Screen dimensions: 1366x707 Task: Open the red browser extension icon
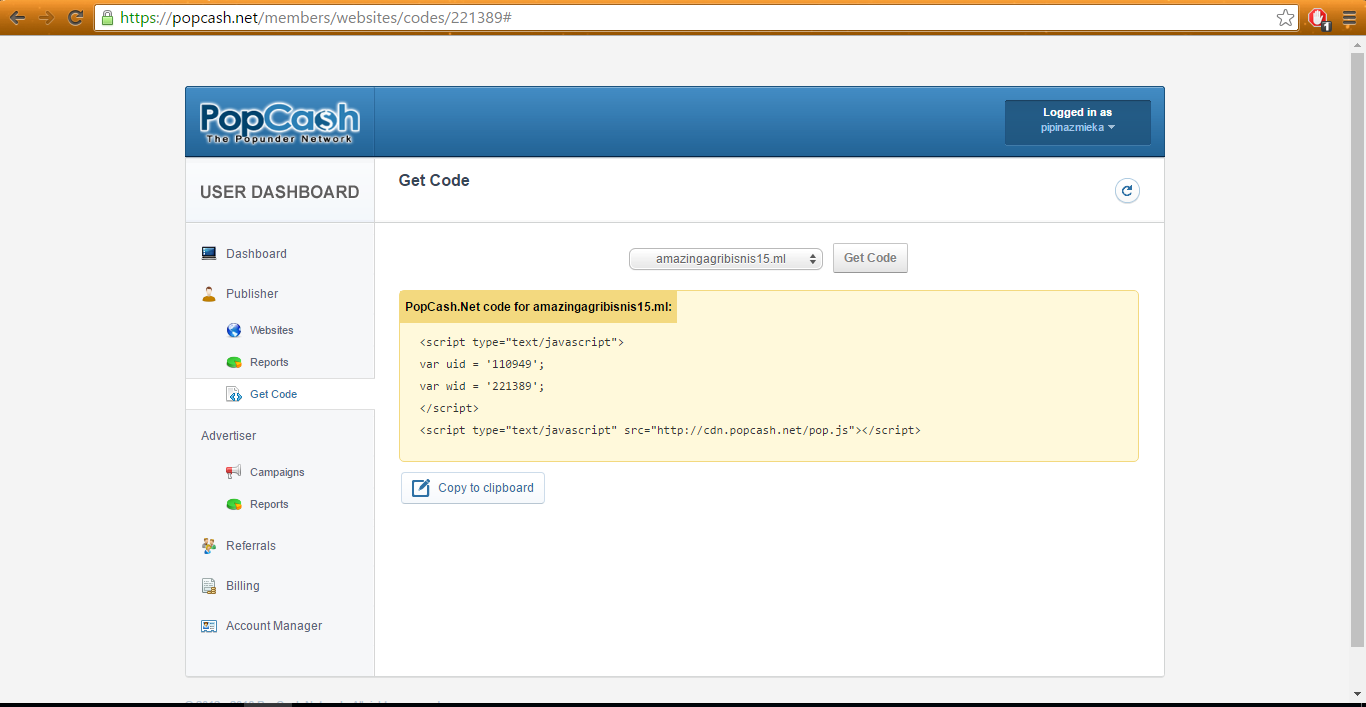point(1318,18)
